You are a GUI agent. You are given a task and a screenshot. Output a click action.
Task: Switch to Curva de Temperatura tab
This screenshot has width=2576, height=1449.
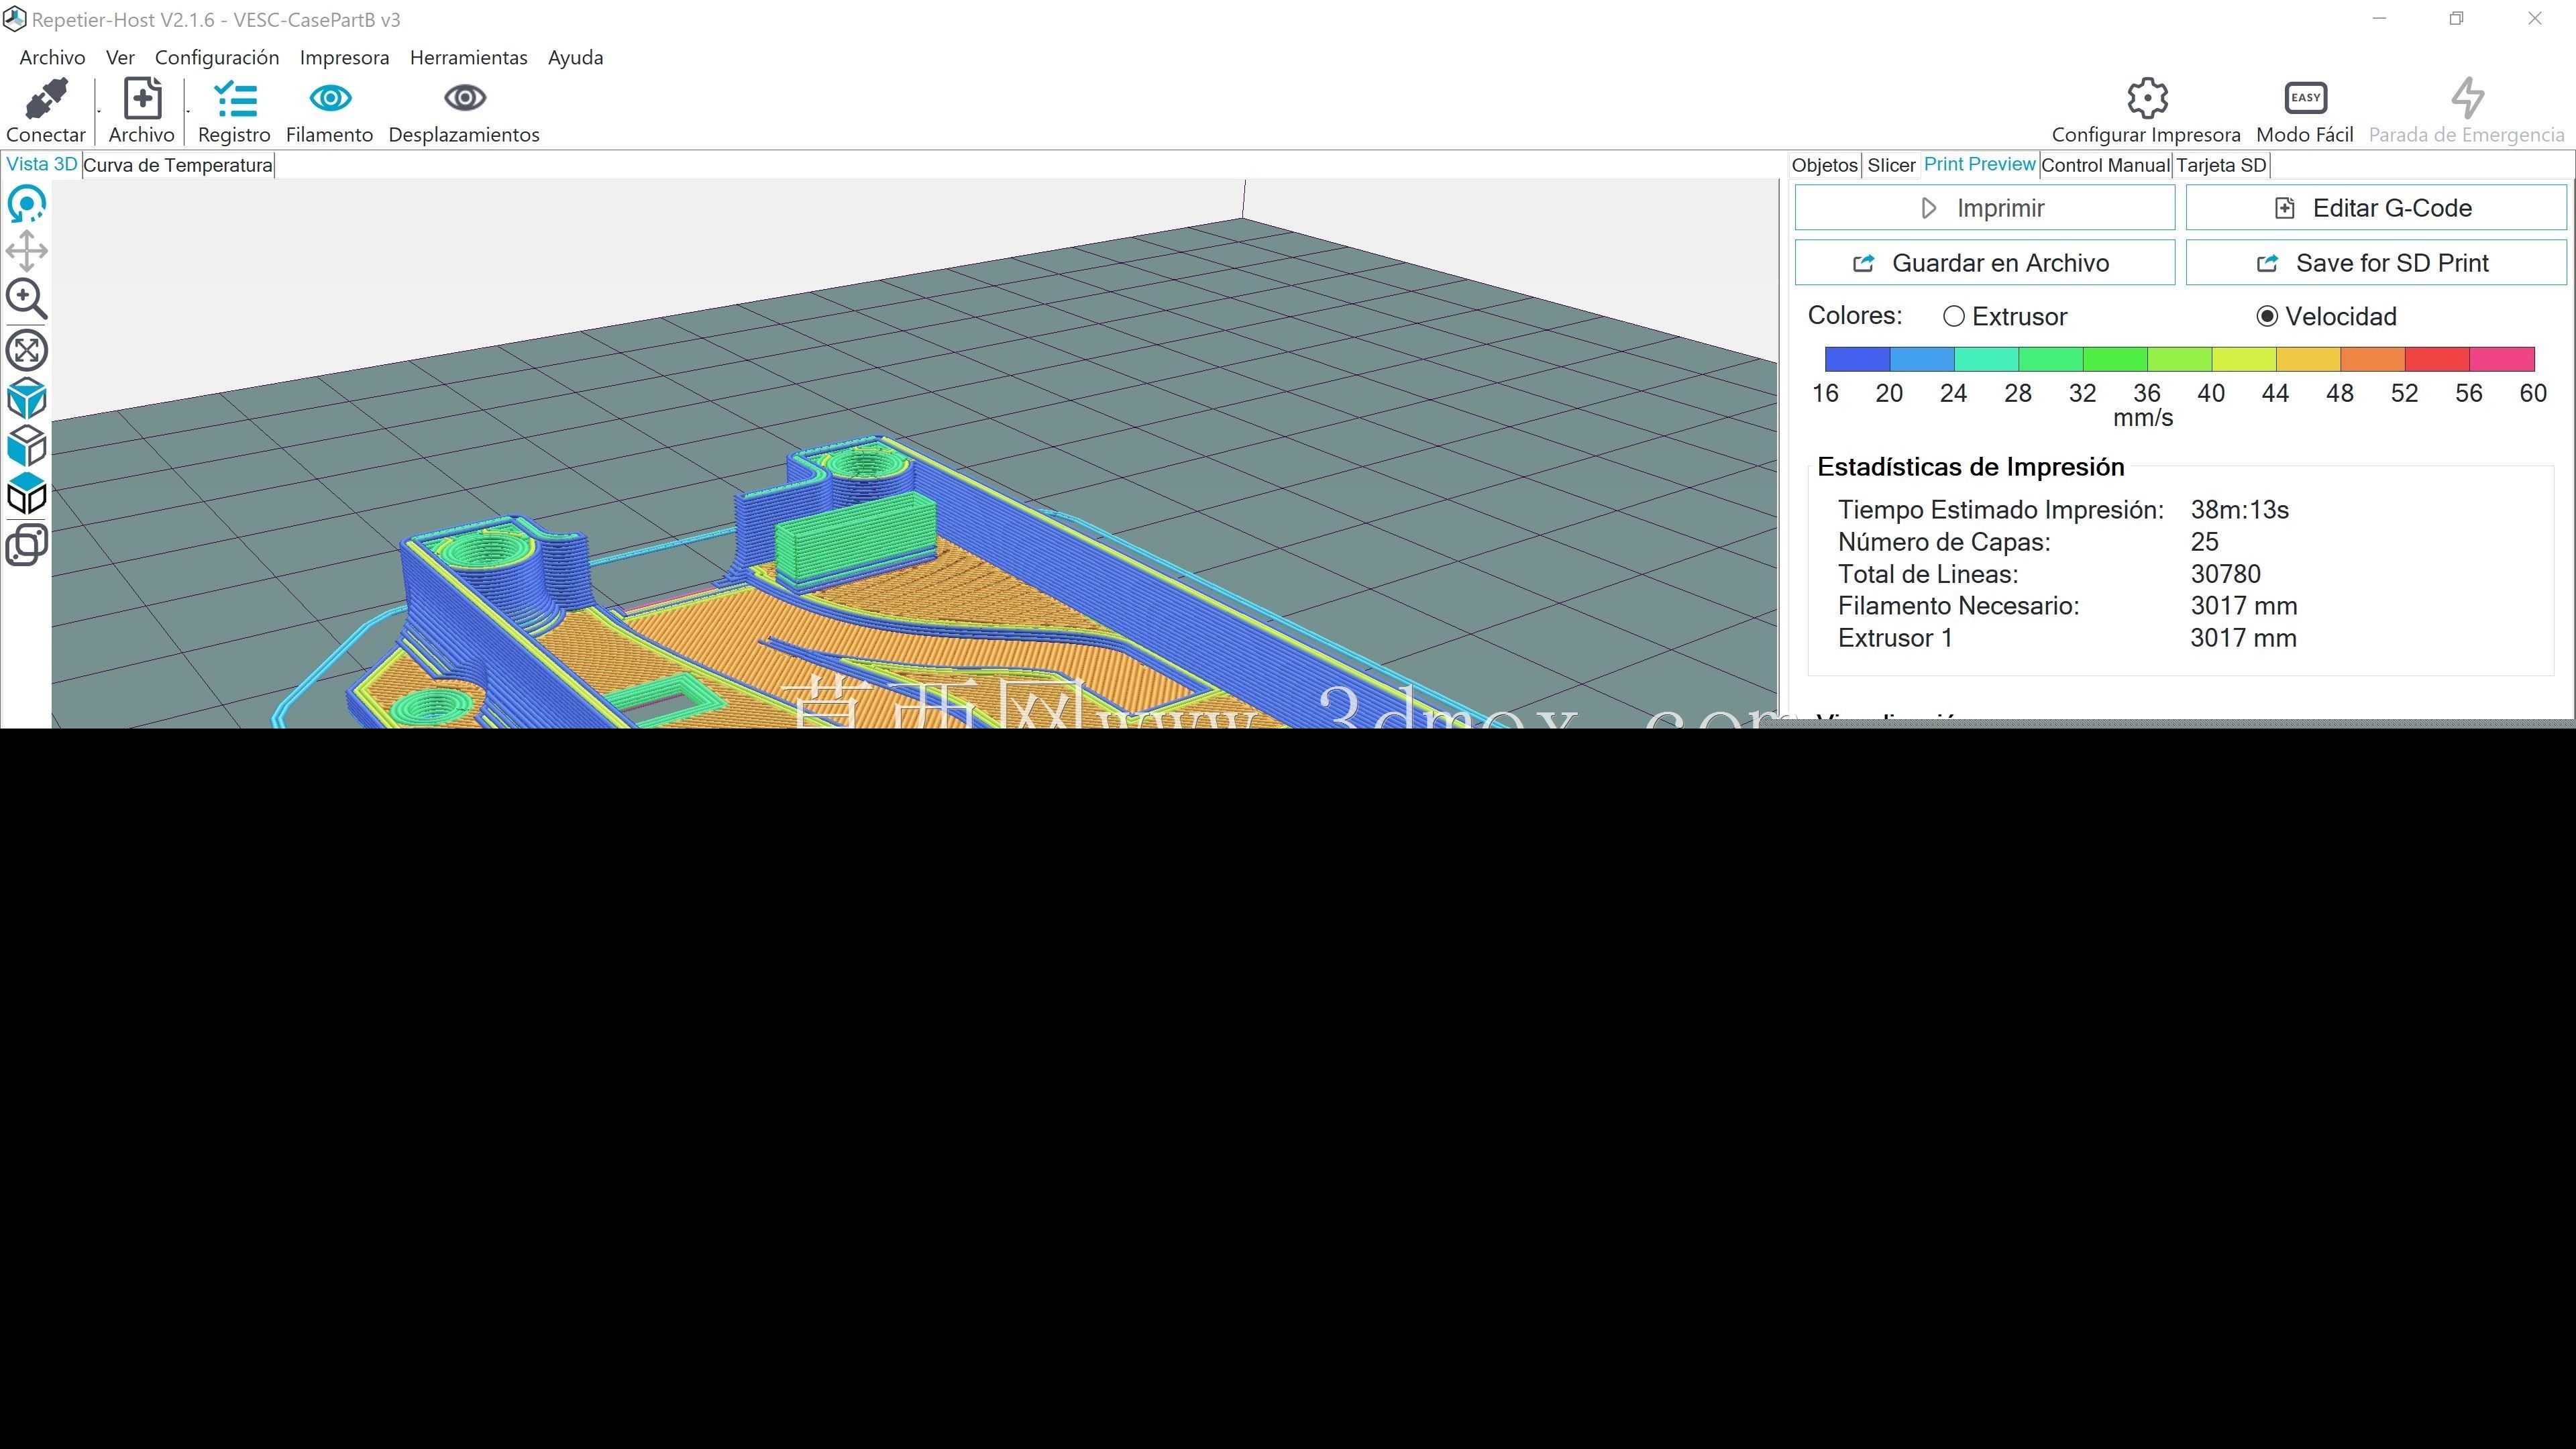178,165
